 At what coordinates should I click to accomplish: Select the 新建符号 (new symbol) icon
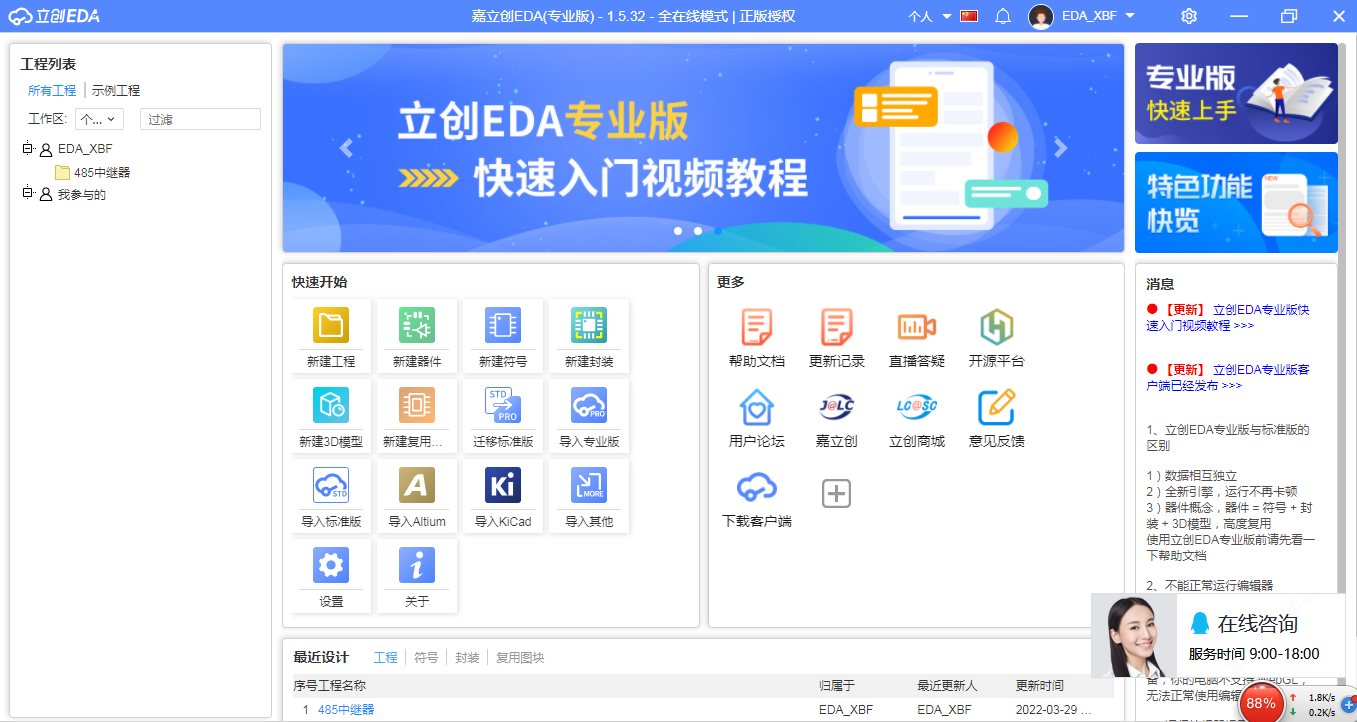tap(503, 326)
